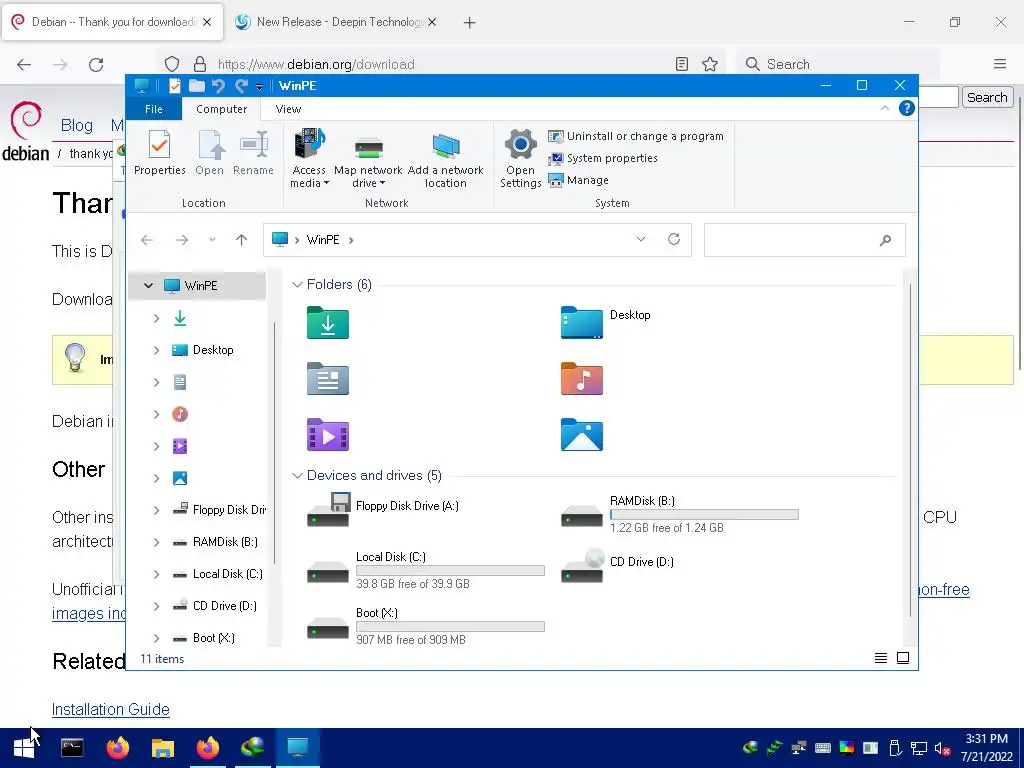Click the Blog link on Debian site
The width and height of the screenshot is (1024, 768).
(76, 125)
